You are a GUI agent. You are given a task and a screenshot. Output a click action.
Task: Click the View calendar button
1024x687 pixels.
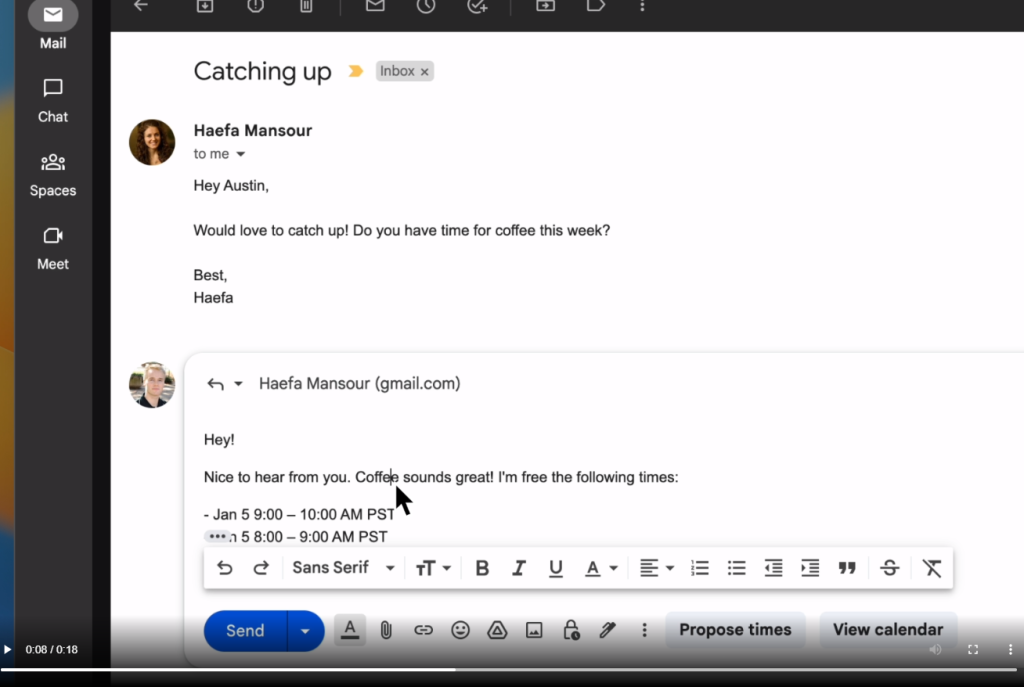click(x=888, y=630)
